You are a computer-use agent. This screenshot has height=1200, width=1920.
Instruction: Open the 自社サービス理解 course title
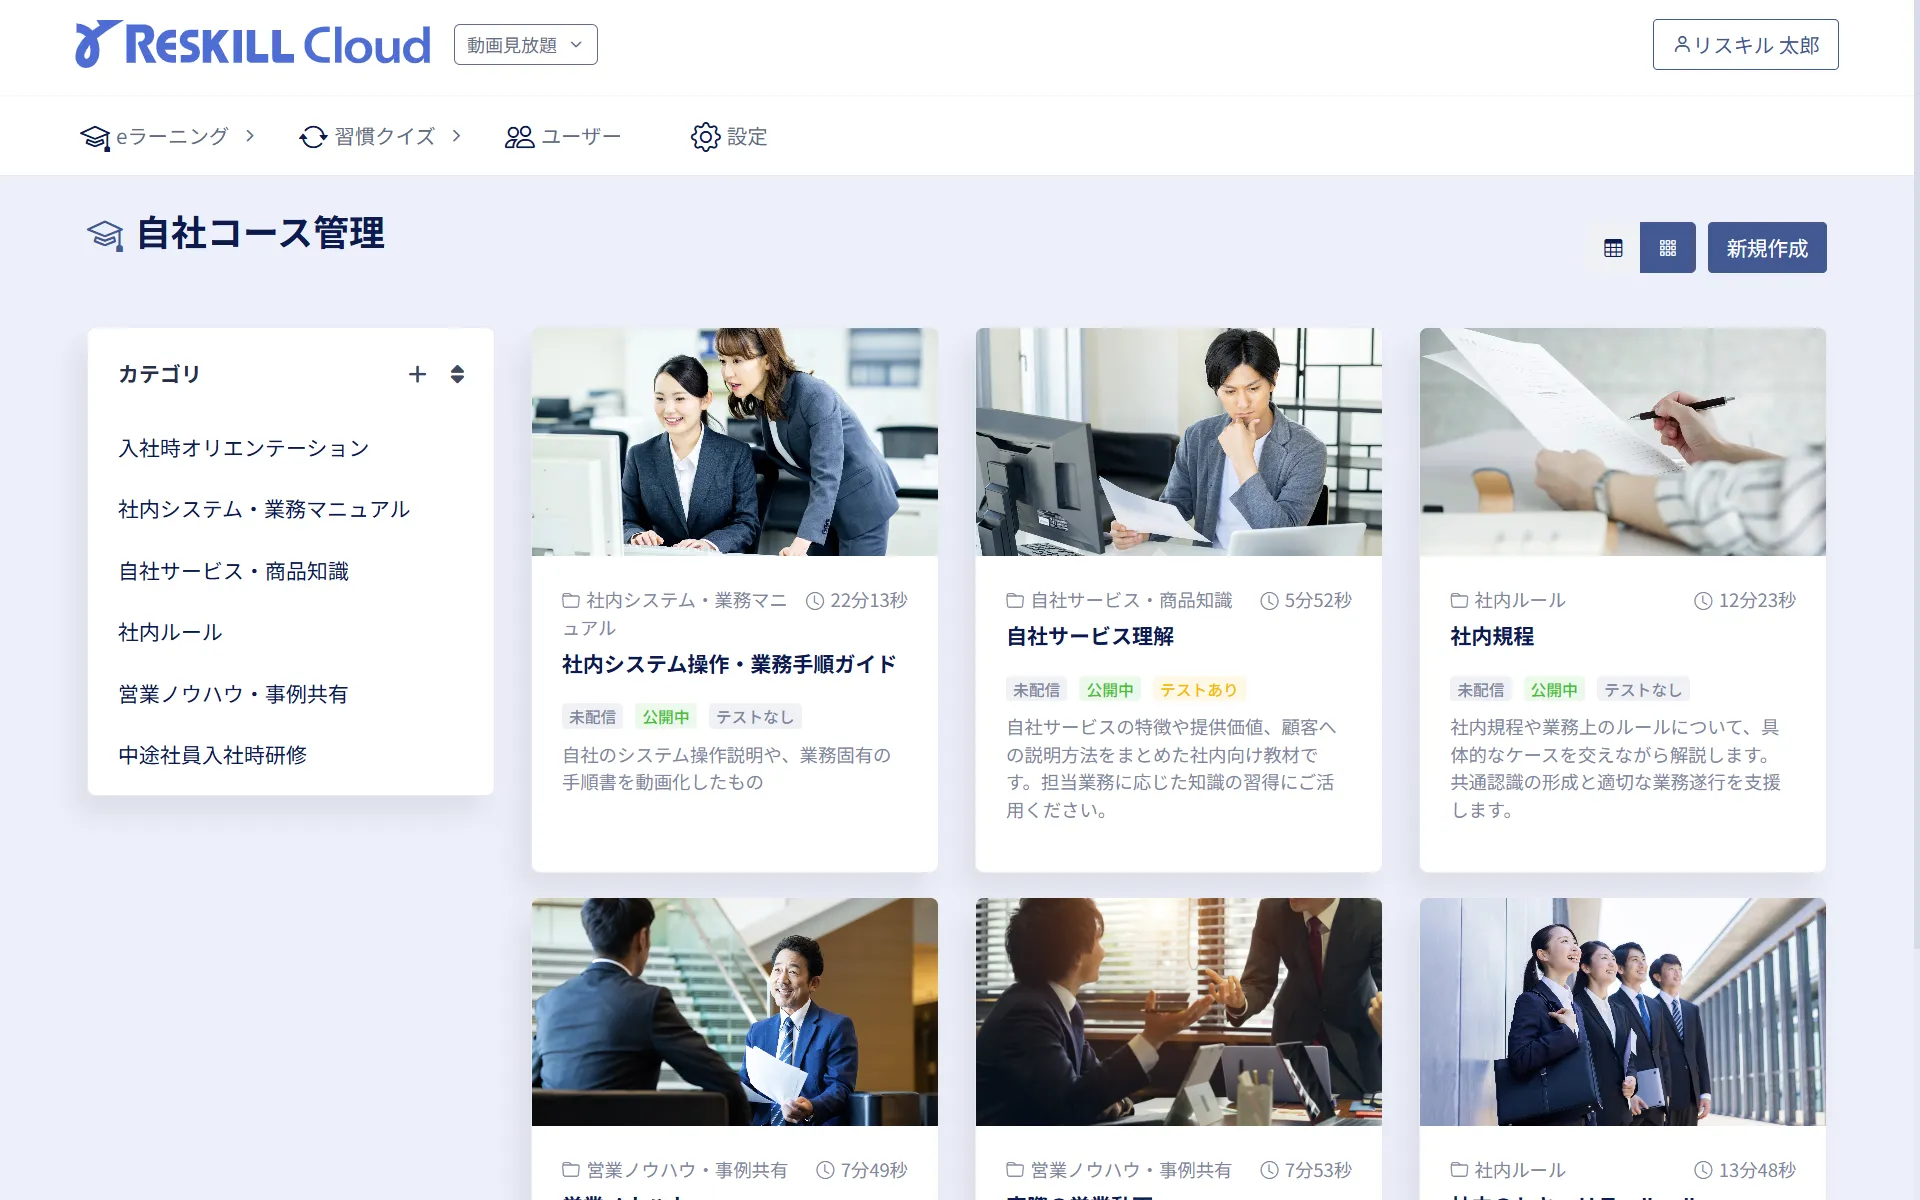tap(1090, 636)
